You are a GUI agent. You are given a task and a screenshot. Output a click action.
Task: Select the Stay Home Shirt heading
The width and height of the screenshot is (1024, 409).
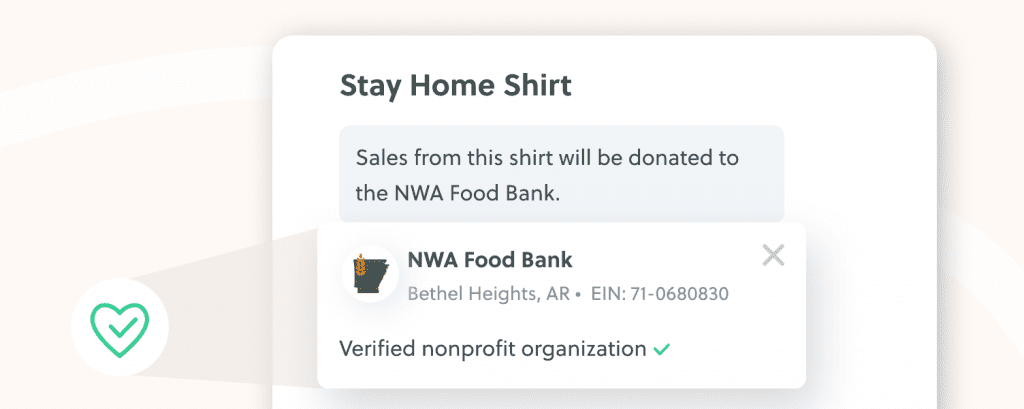point(456,86)
